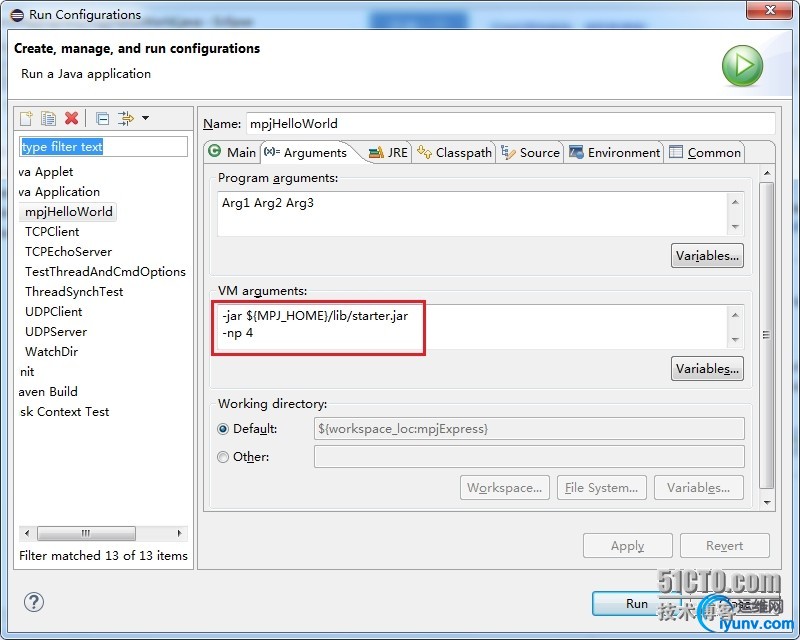Select the UDPServer configuration
The image size is (800, 640).
click(56, 332)
